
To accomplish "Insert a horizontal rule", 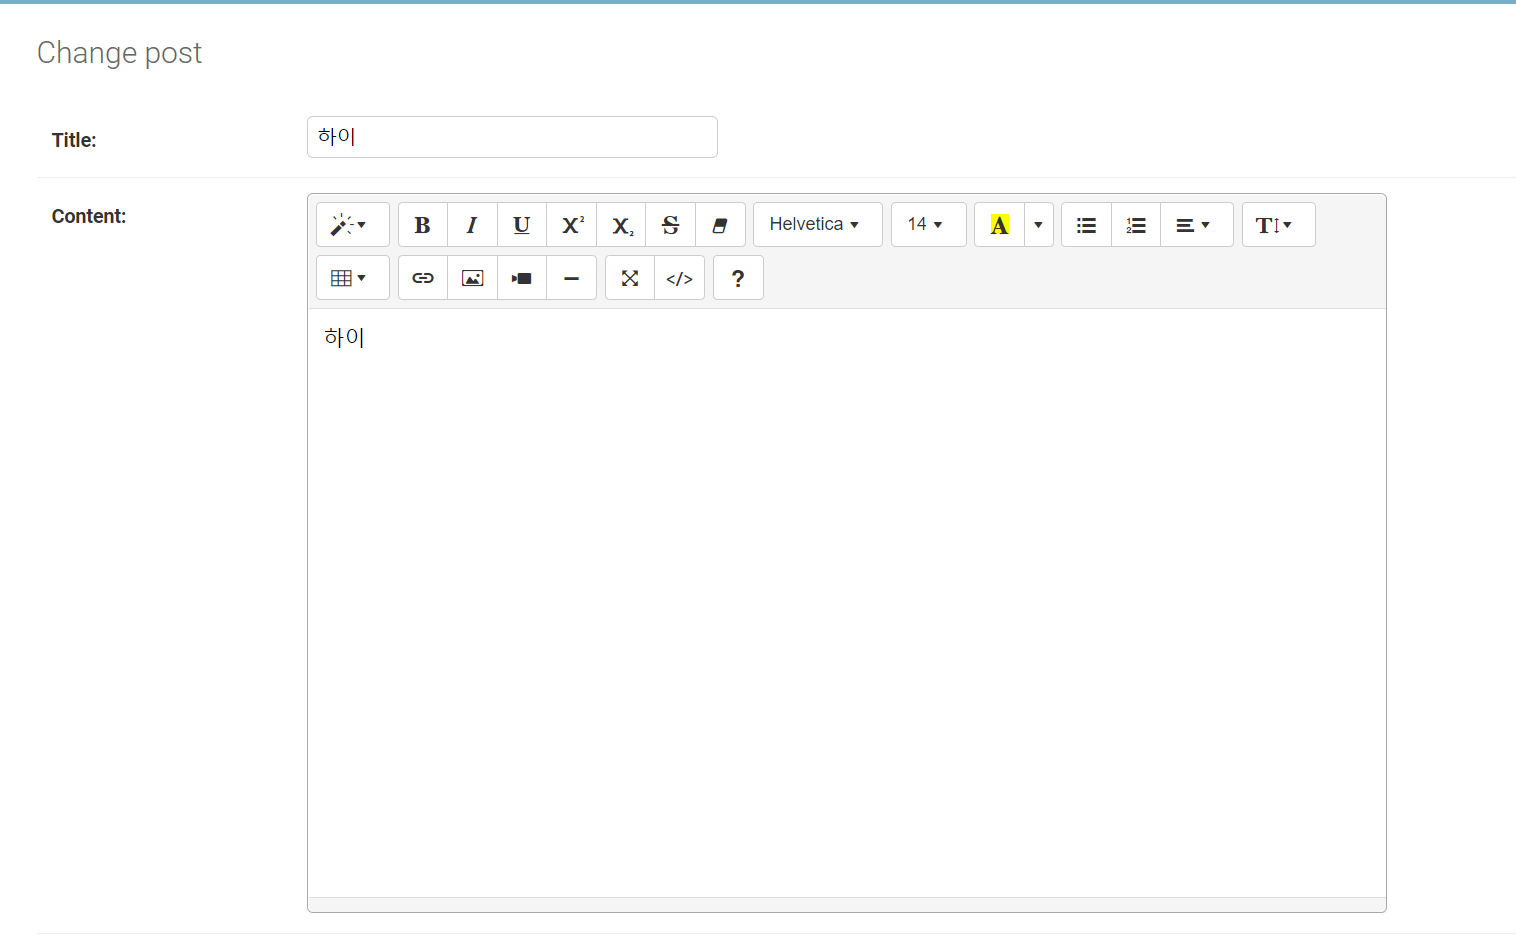I will click(572, 278).
